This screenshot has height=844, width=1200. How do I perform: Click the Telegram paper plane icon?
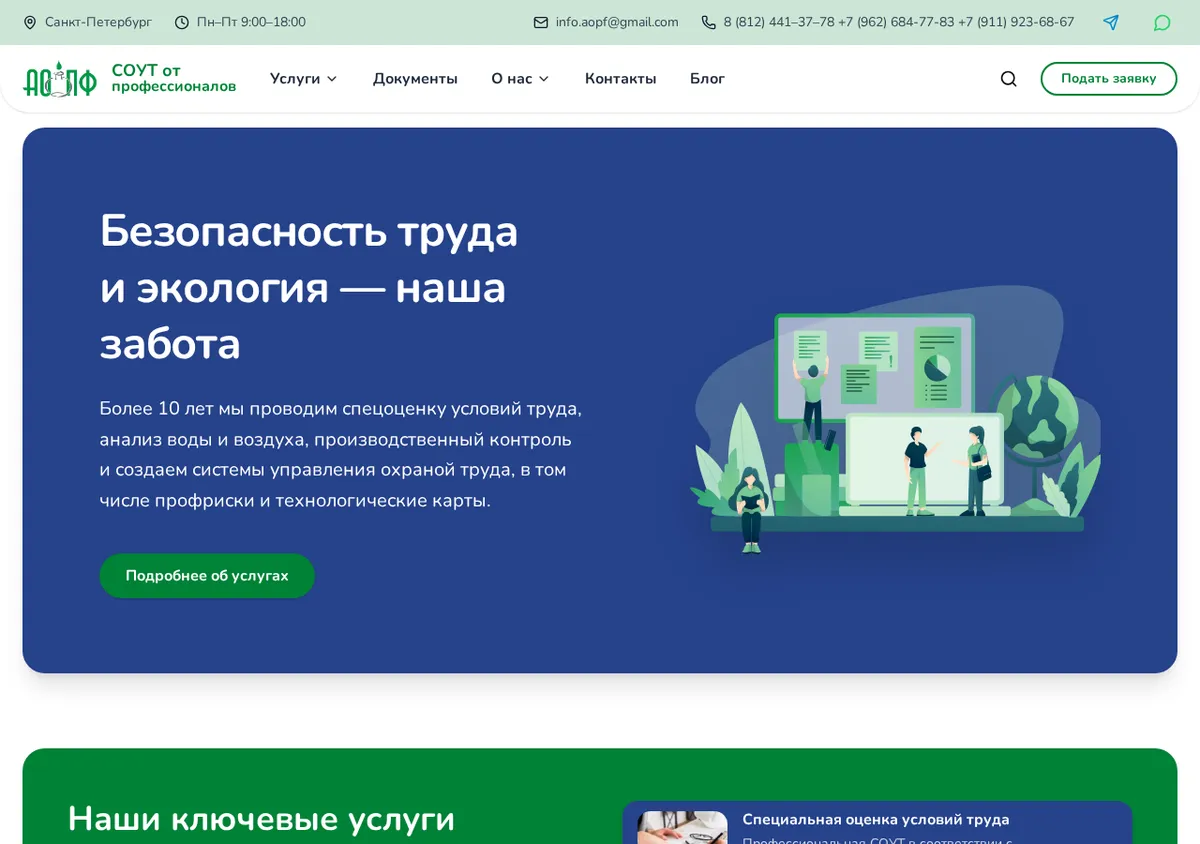click(x=1111, y=22)
